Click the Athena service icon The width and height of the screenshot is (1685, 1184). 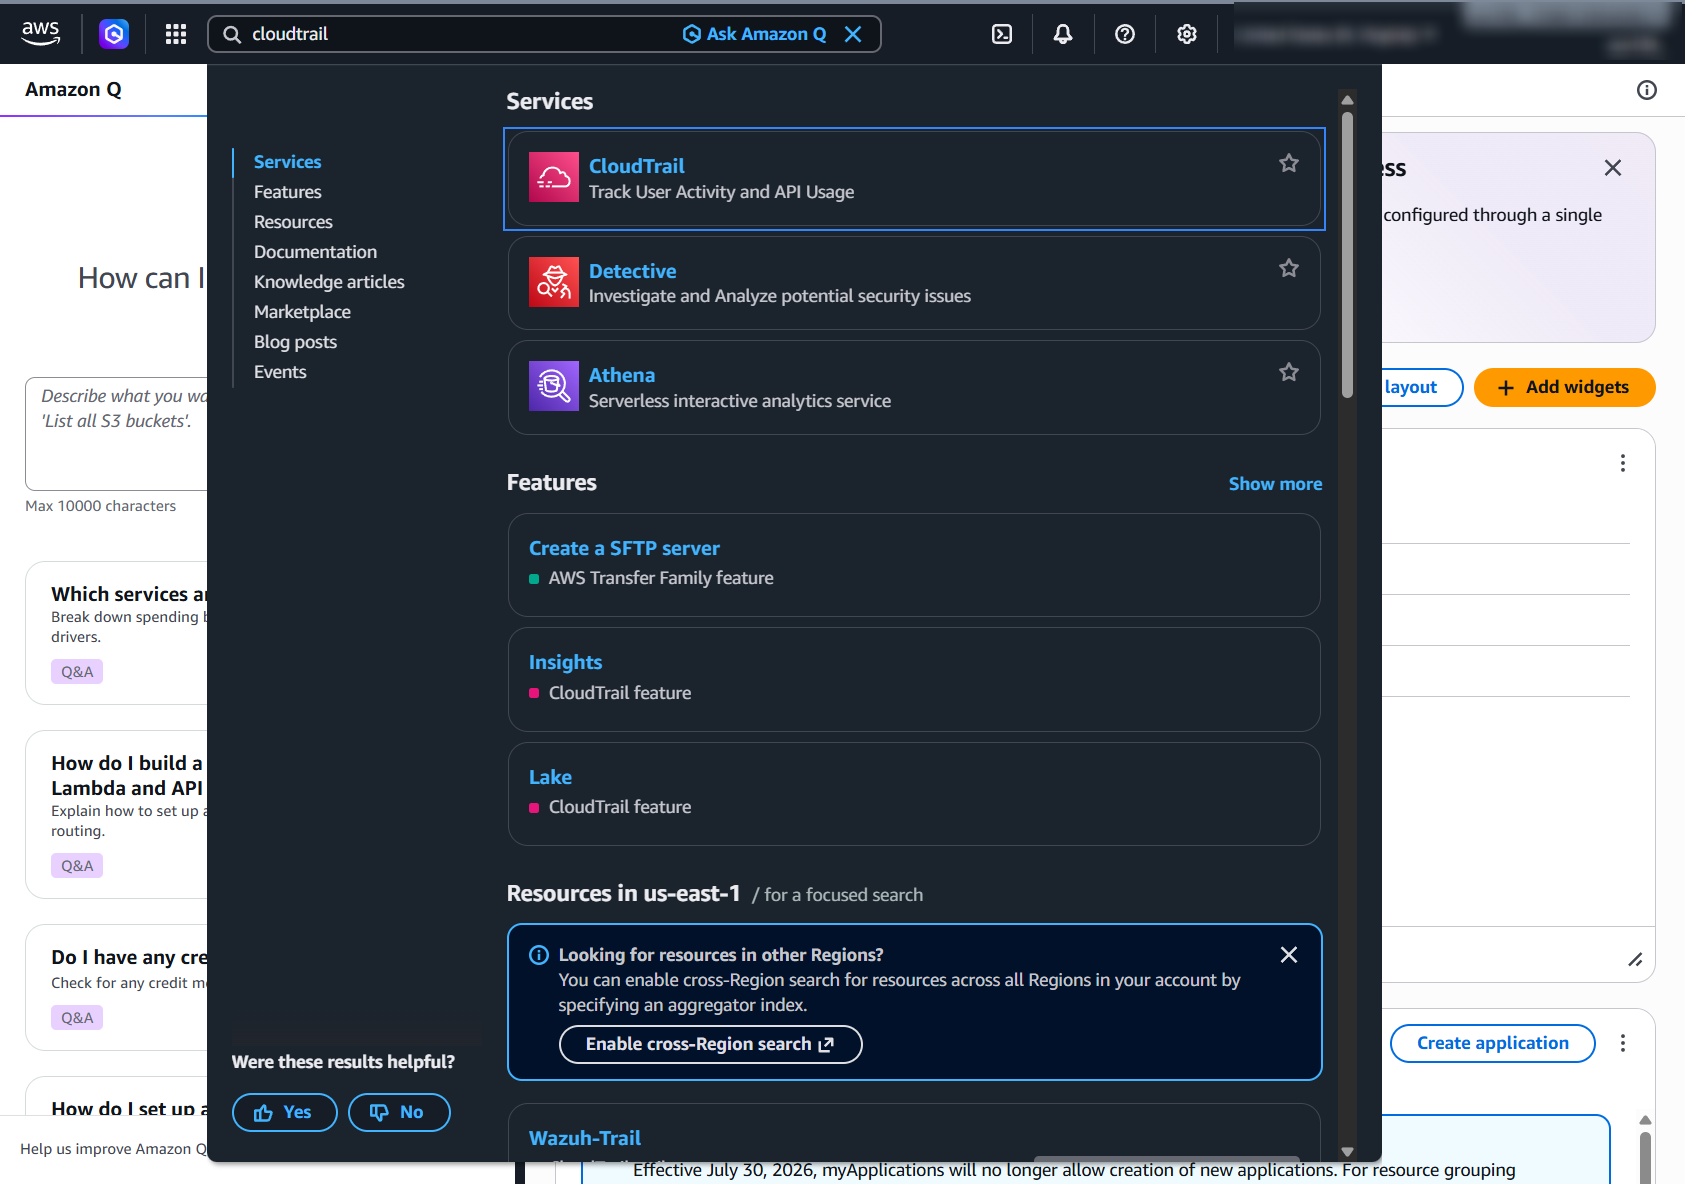tap(554, 386)
